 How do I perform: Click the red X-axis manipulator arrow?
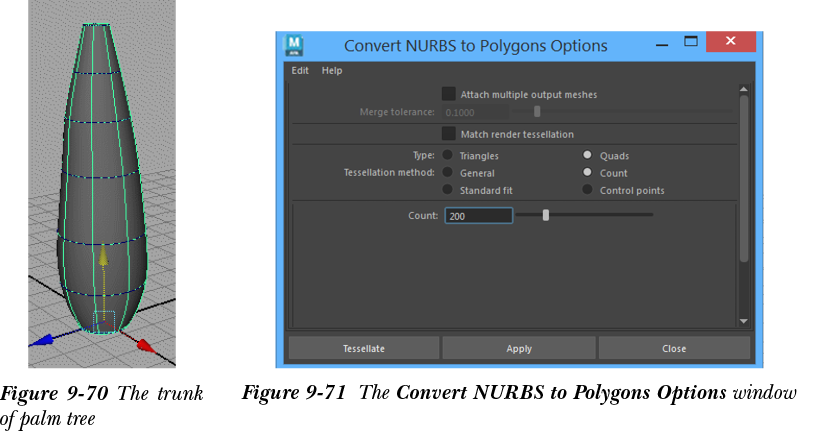tap(144, 346)
